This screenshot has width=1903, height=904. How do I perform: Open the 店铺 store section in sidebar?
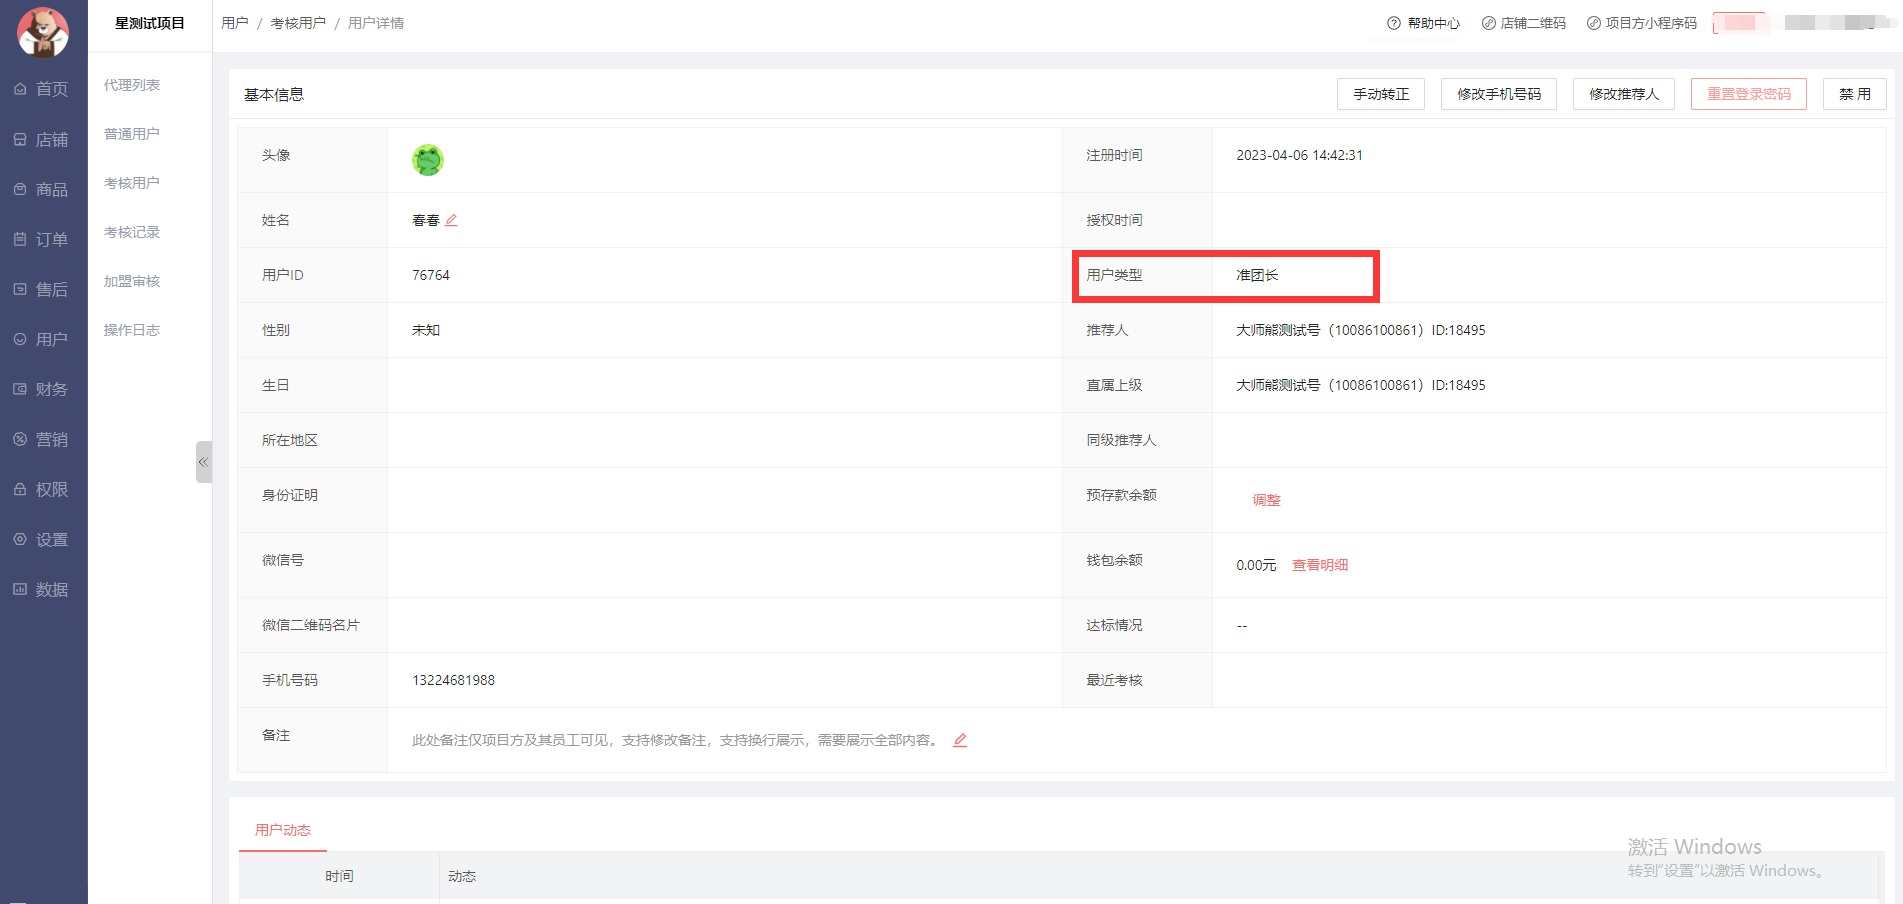[x=43, y=139]
